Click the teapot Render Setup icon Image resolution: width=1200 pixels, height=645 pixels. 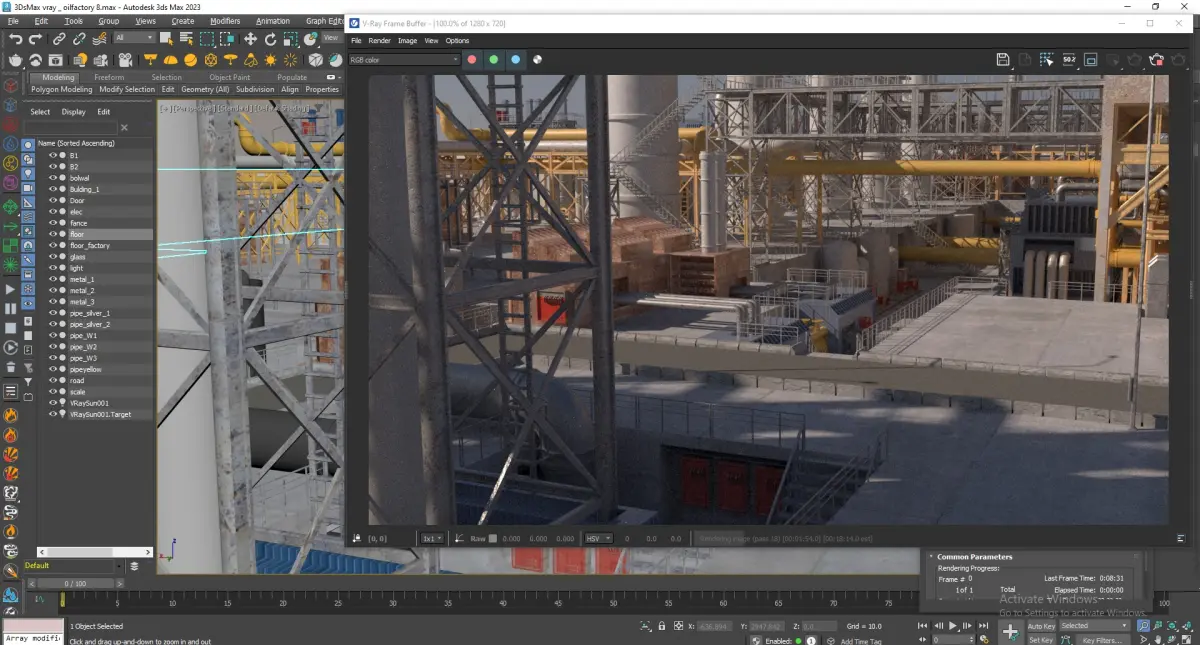(x=16, y=60)
